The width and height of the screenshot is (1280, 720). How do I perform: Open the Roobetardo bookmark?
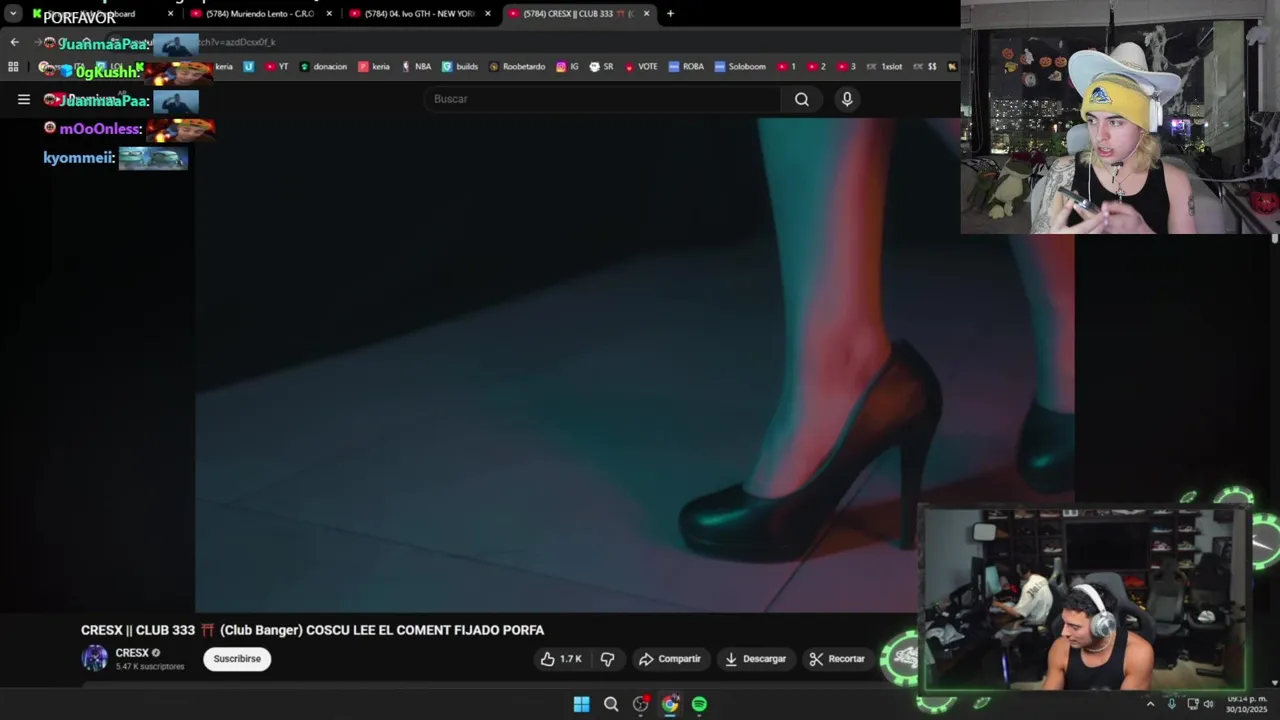[x=517, y=67]
